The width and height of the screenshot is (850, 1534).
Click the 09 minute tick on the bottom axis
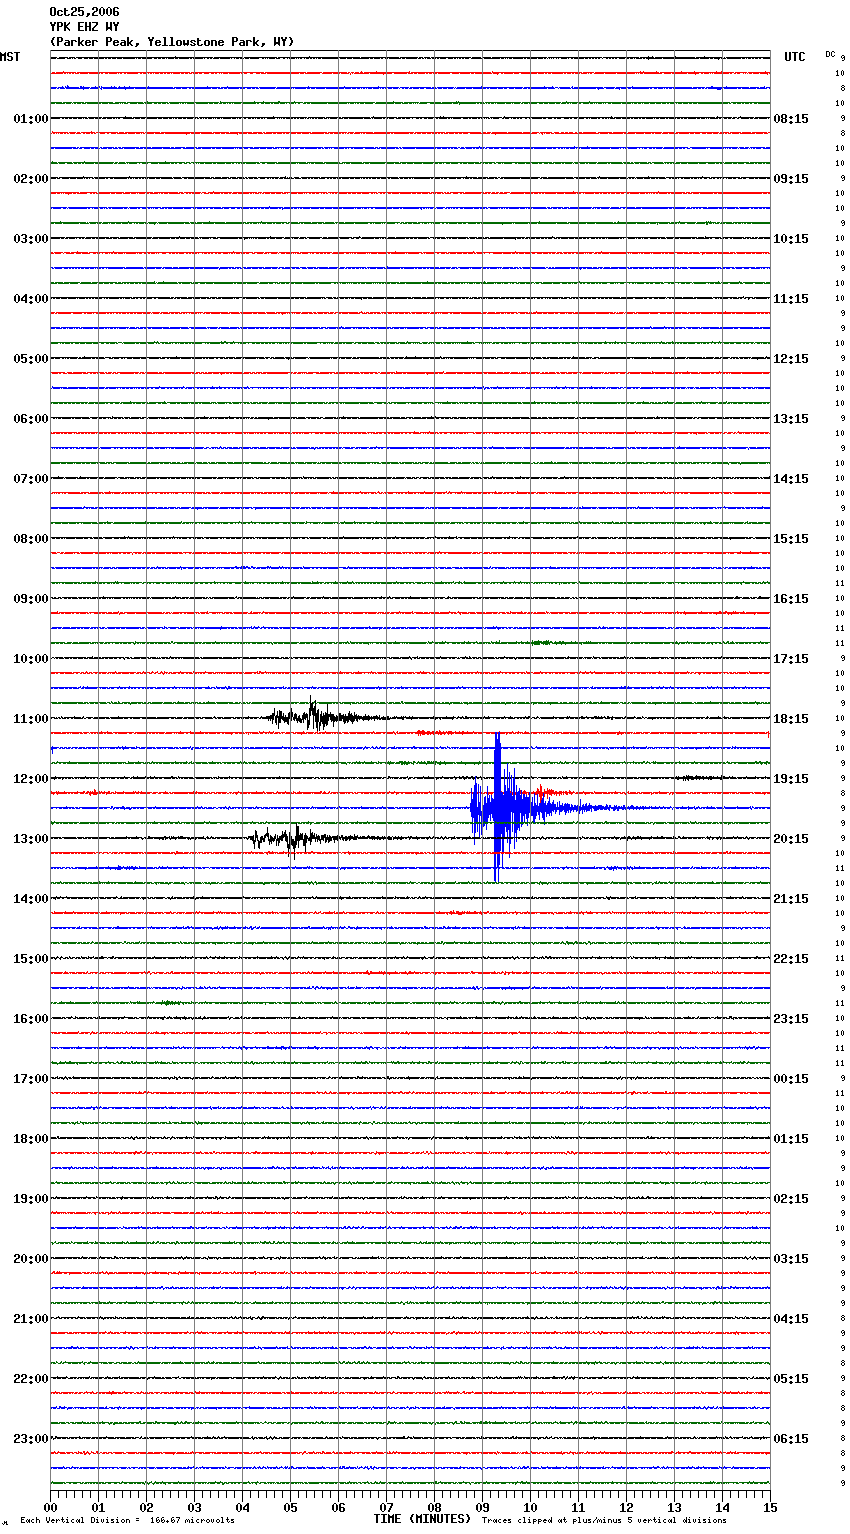(x=482, y=1507)
